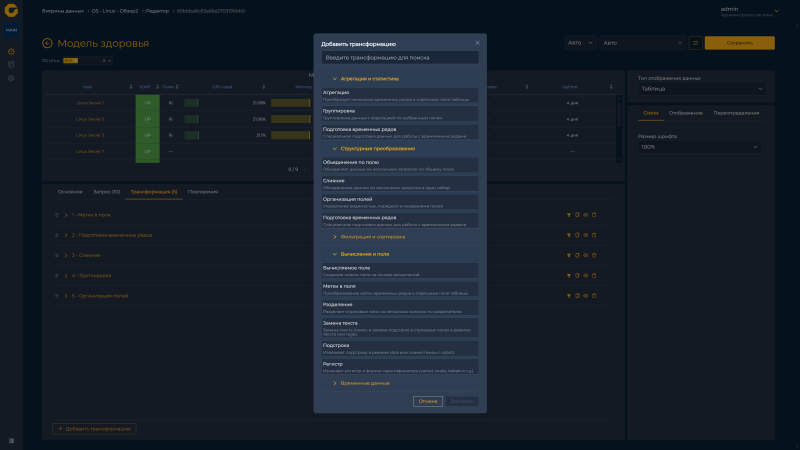The width and height of the screenshot is (800, 450).
Task: Grab the drag handle of 1 - Метки в поля
Action: [57, 215]
